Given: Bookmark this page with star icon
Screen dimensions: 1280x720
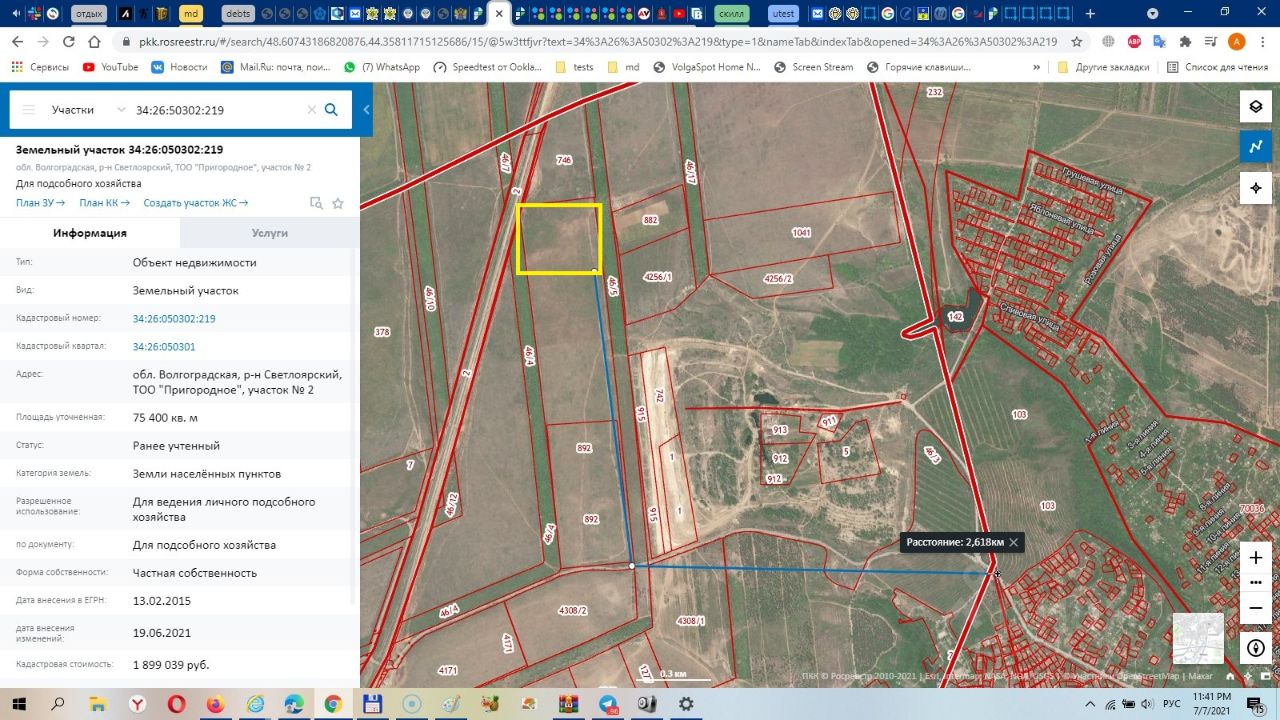Looking at the screenshot, I should [1077, 42].
